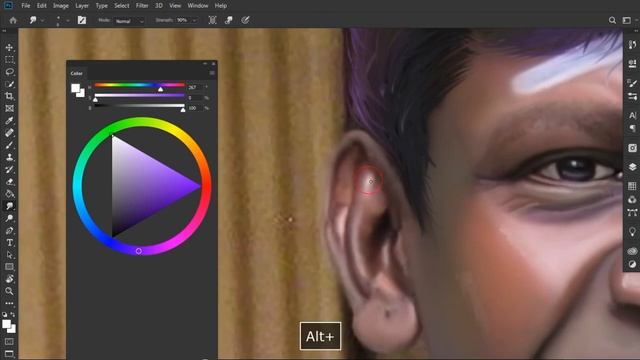Change the screen mode button
640x360 pixels.
pos(9,354)
